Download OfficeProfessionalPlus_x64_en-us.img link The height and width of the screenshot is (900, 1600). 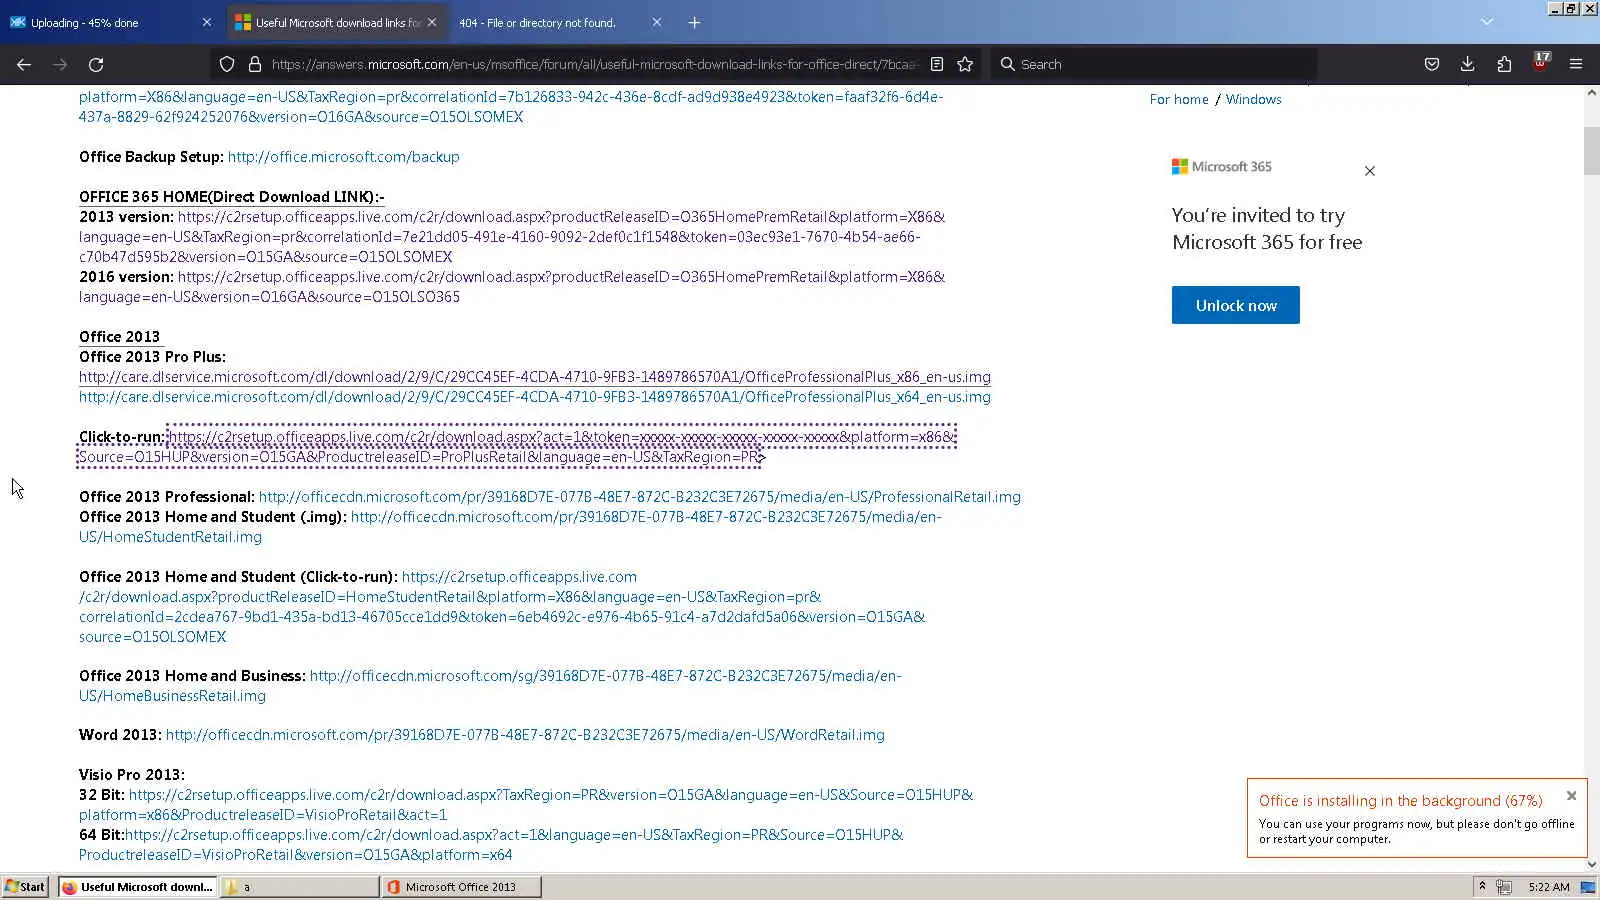535,397
